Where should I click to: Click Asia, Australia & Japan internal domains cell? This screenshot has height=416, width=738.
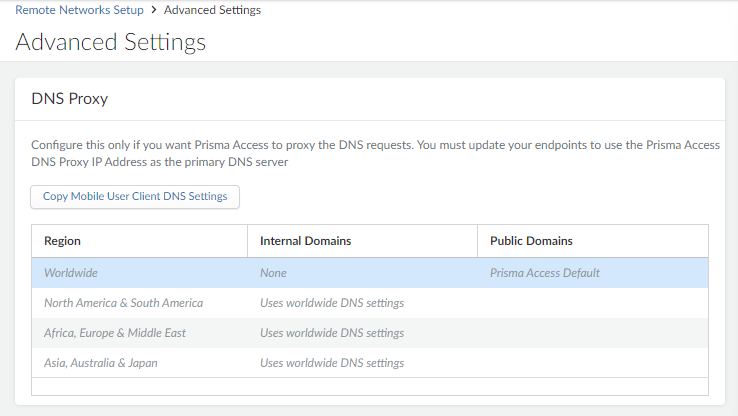[331, 363]
